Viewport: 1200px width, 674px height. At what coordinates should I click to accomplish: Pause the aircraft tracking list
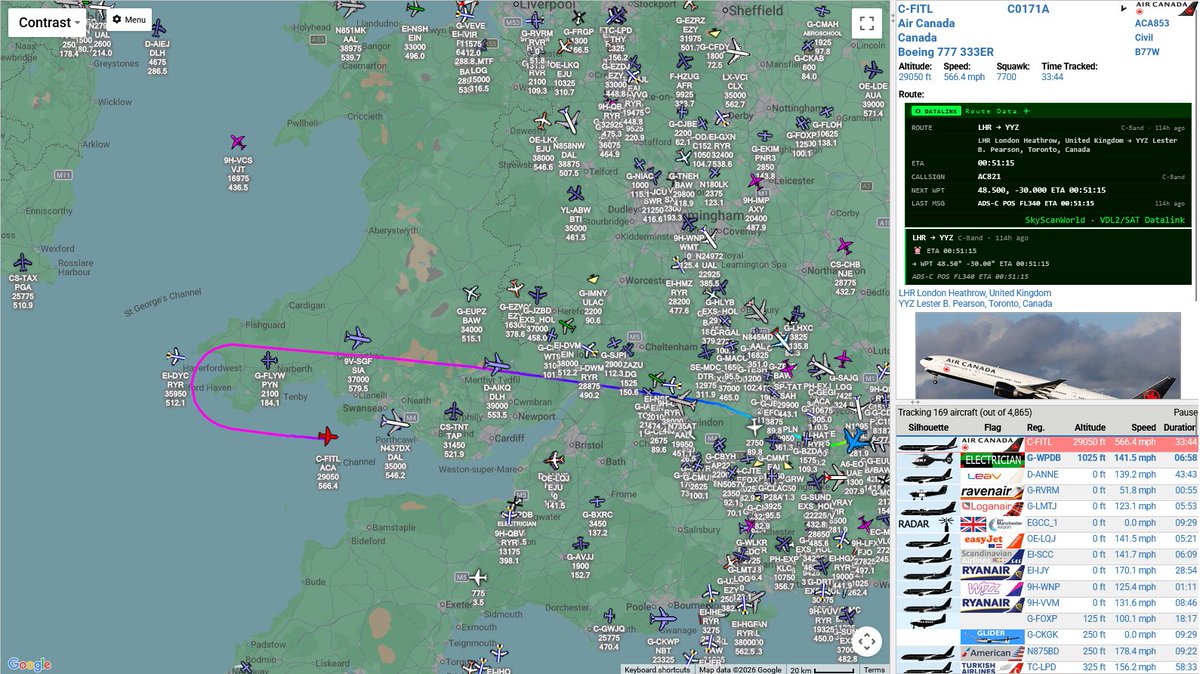1185,412
